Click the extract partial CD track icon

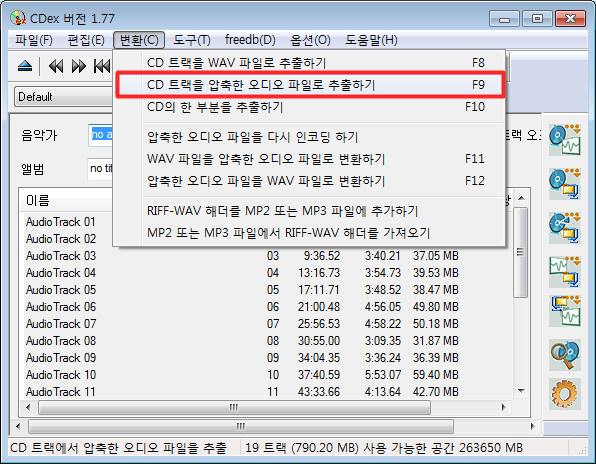click(x=565, y=228)
